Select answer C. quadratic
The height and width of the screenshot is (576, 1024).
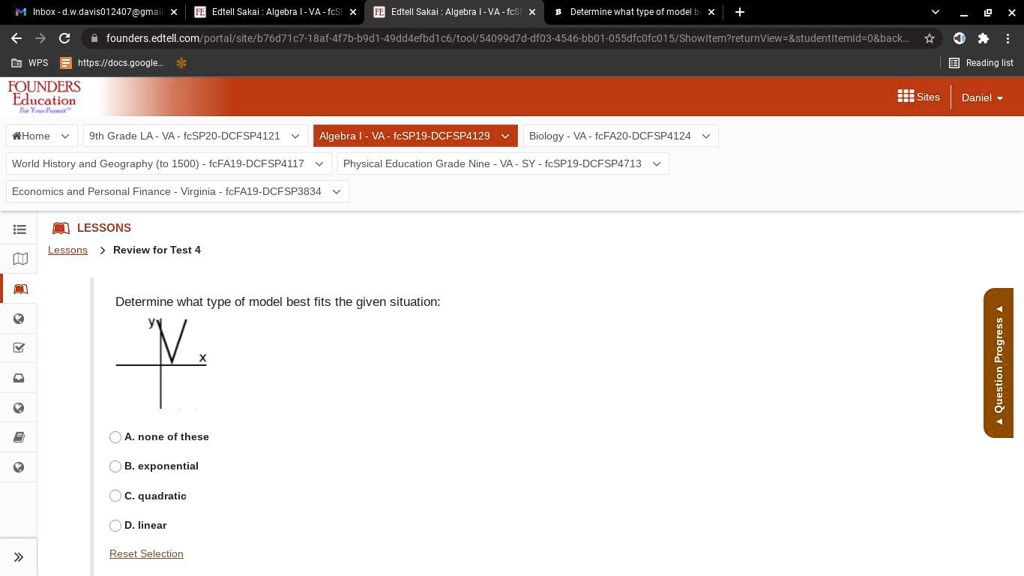(x=116, y=496)
